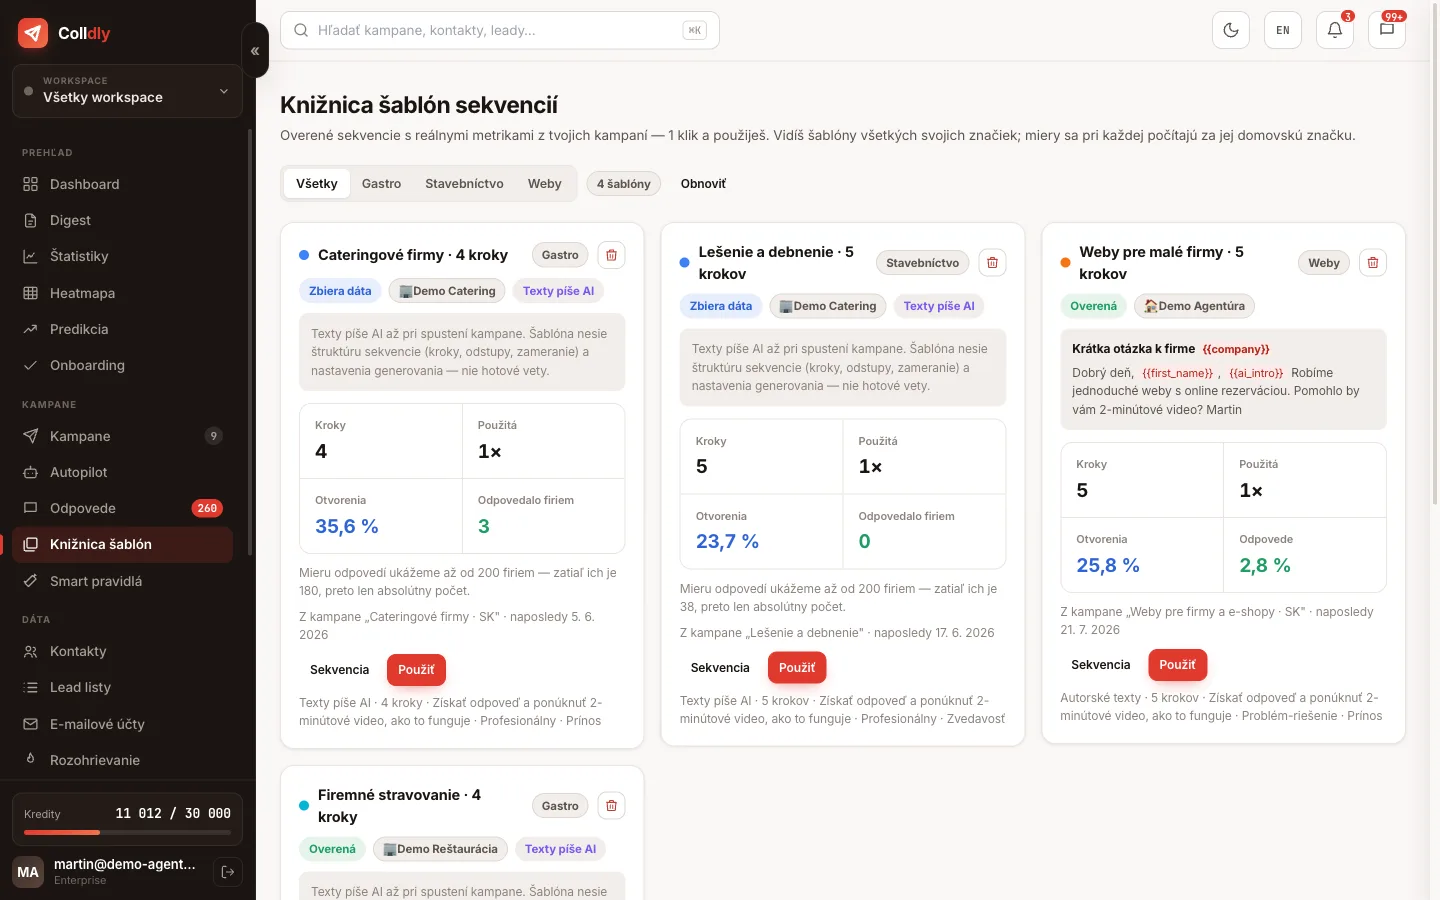Collapse the sidebar with the double-chevron button

[x=255, y=50]
